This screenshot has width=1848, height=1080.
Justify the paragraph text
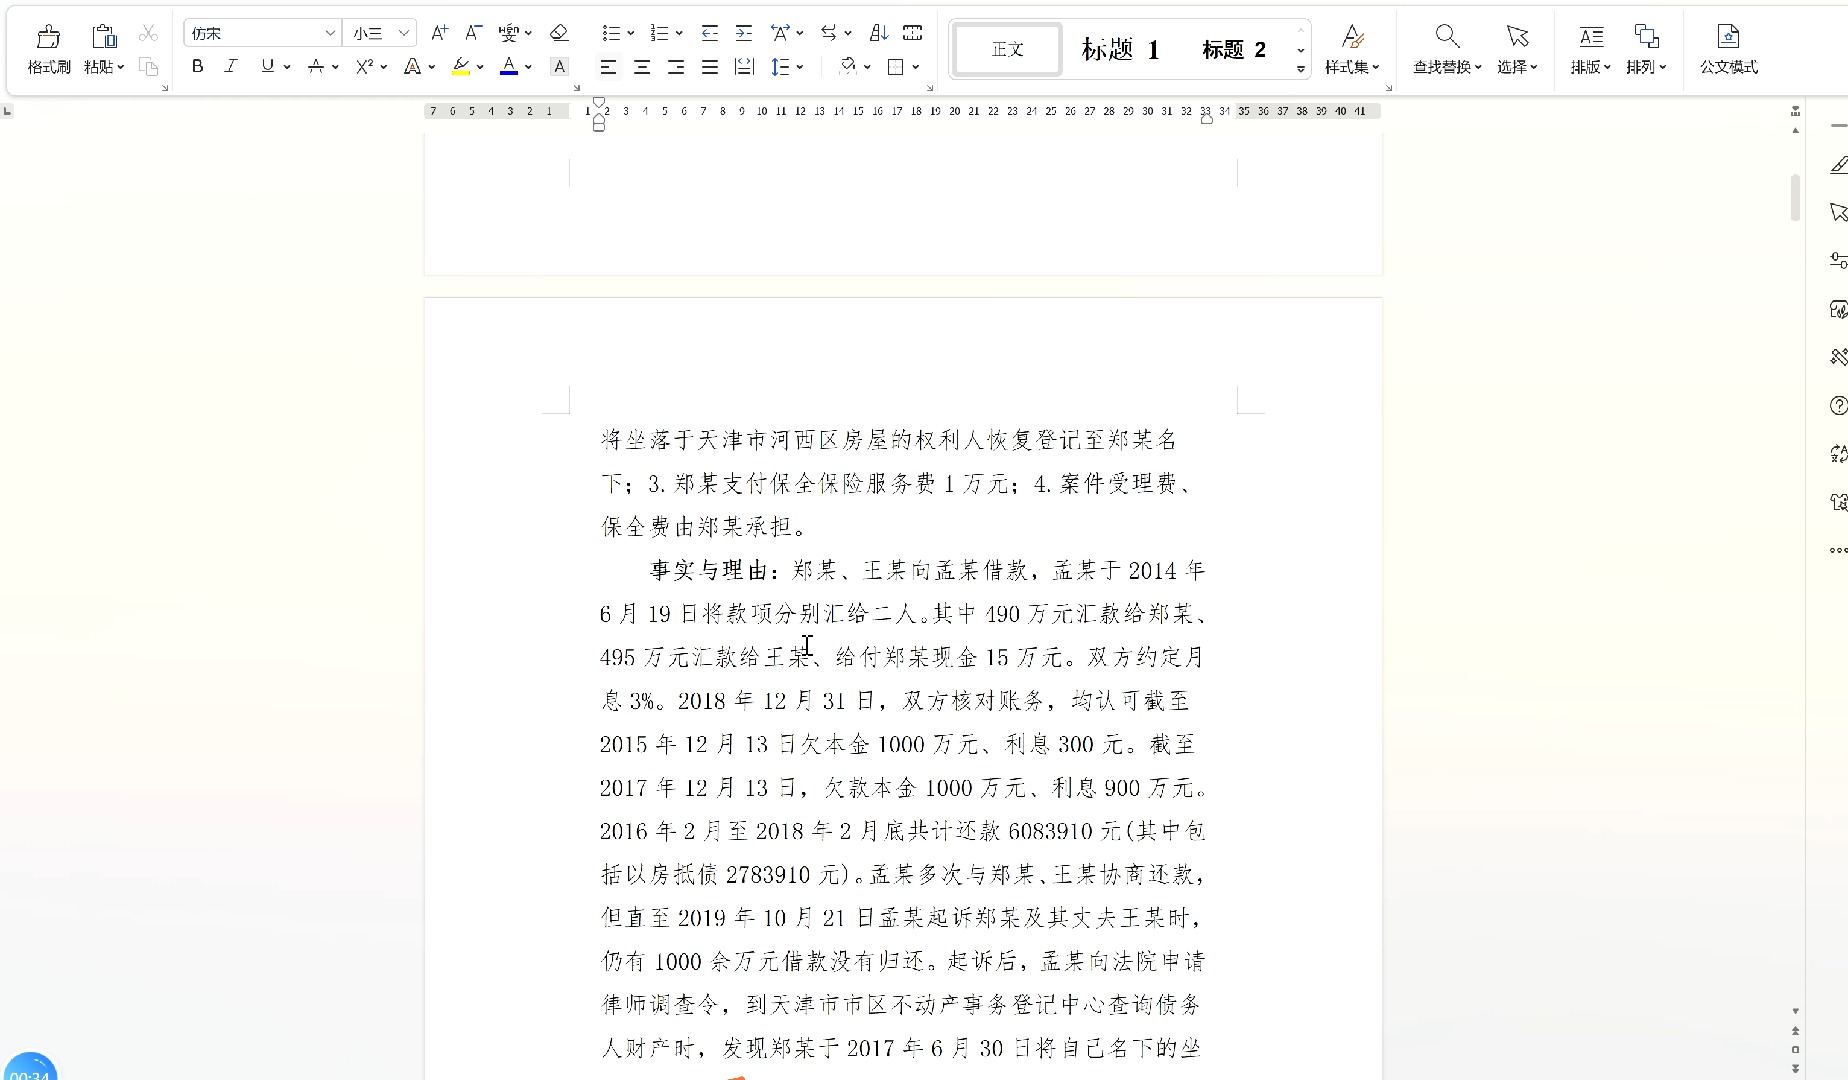tap(710, 67)
